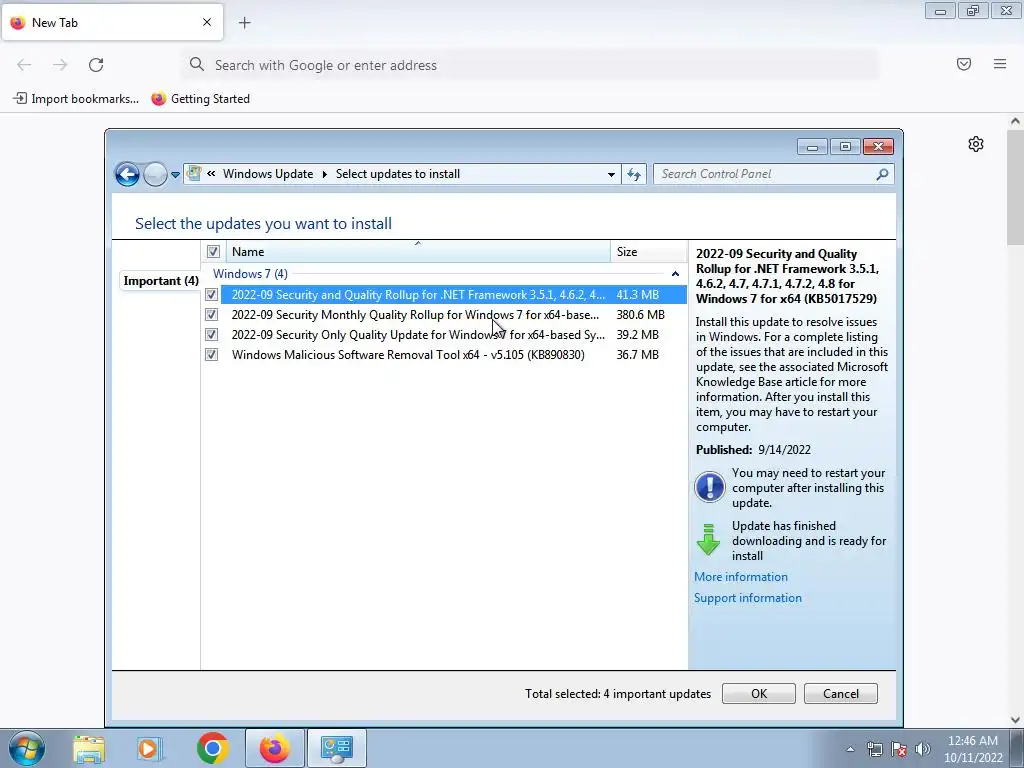The image size is (1024, 768).
Task: Select the Windows Update breadcrumb
Action: (x=268, y=174)
